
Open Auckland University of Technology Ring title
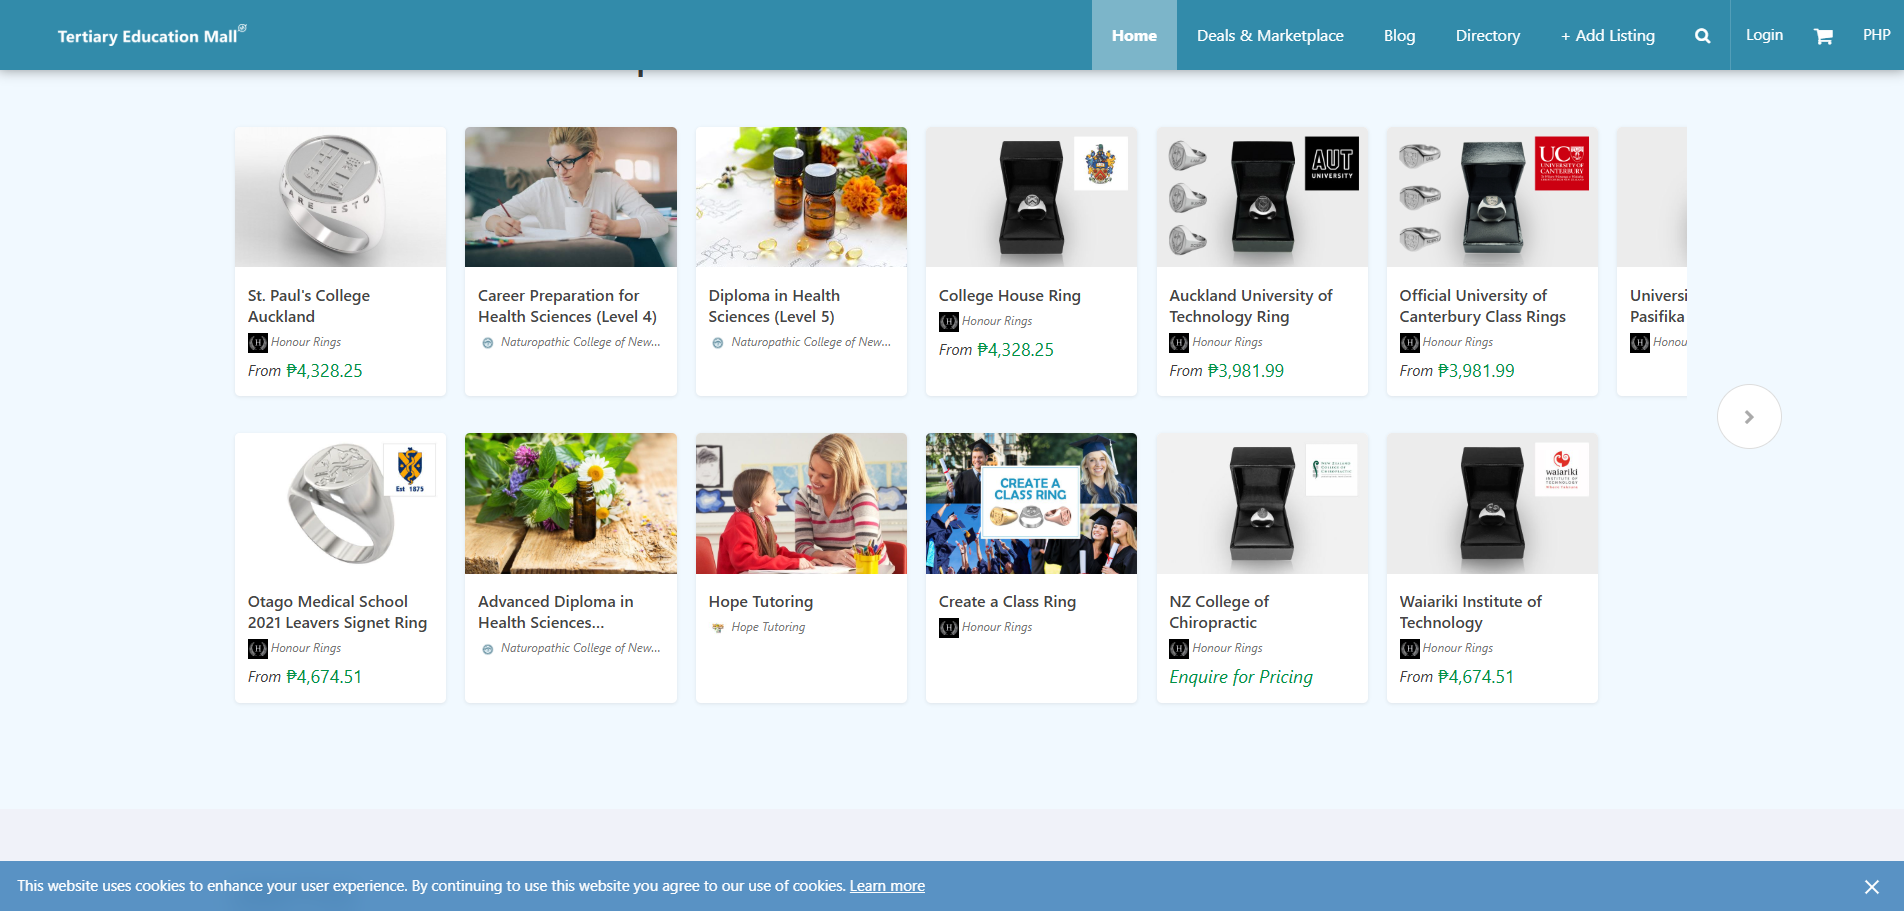coord(1251,306)
